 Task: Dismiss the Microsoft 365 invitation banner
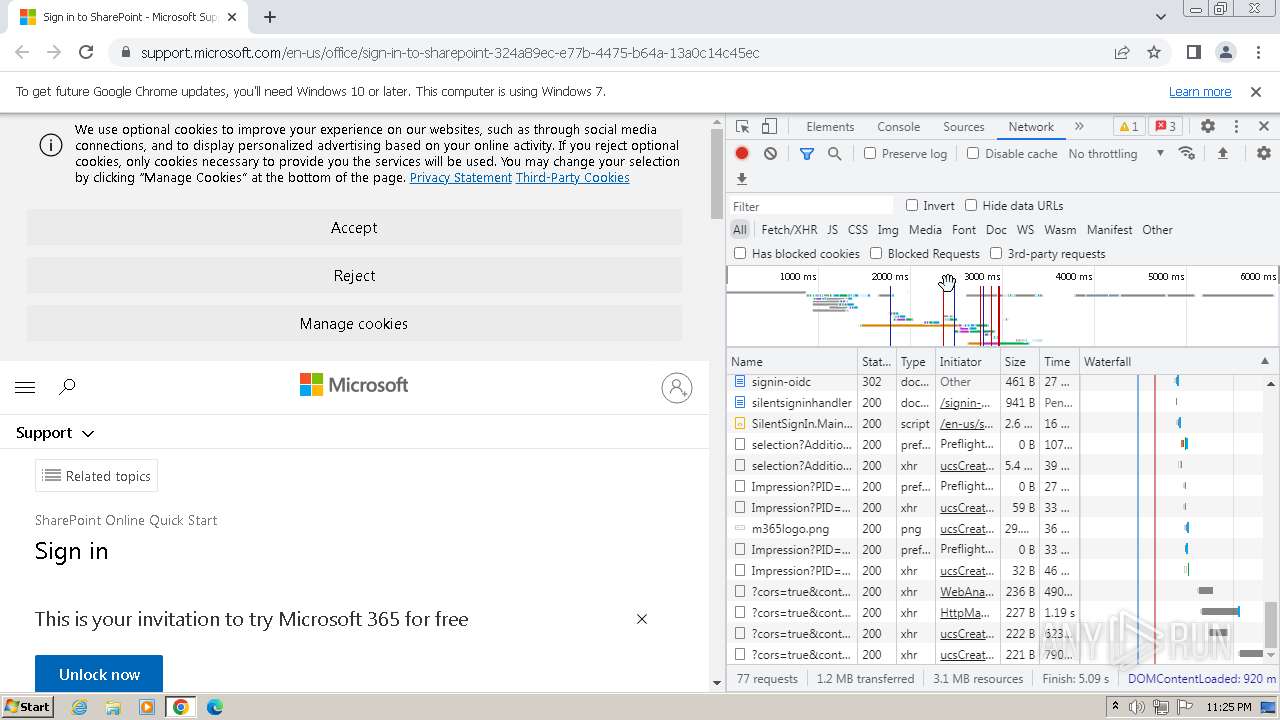tap(642, 619)
